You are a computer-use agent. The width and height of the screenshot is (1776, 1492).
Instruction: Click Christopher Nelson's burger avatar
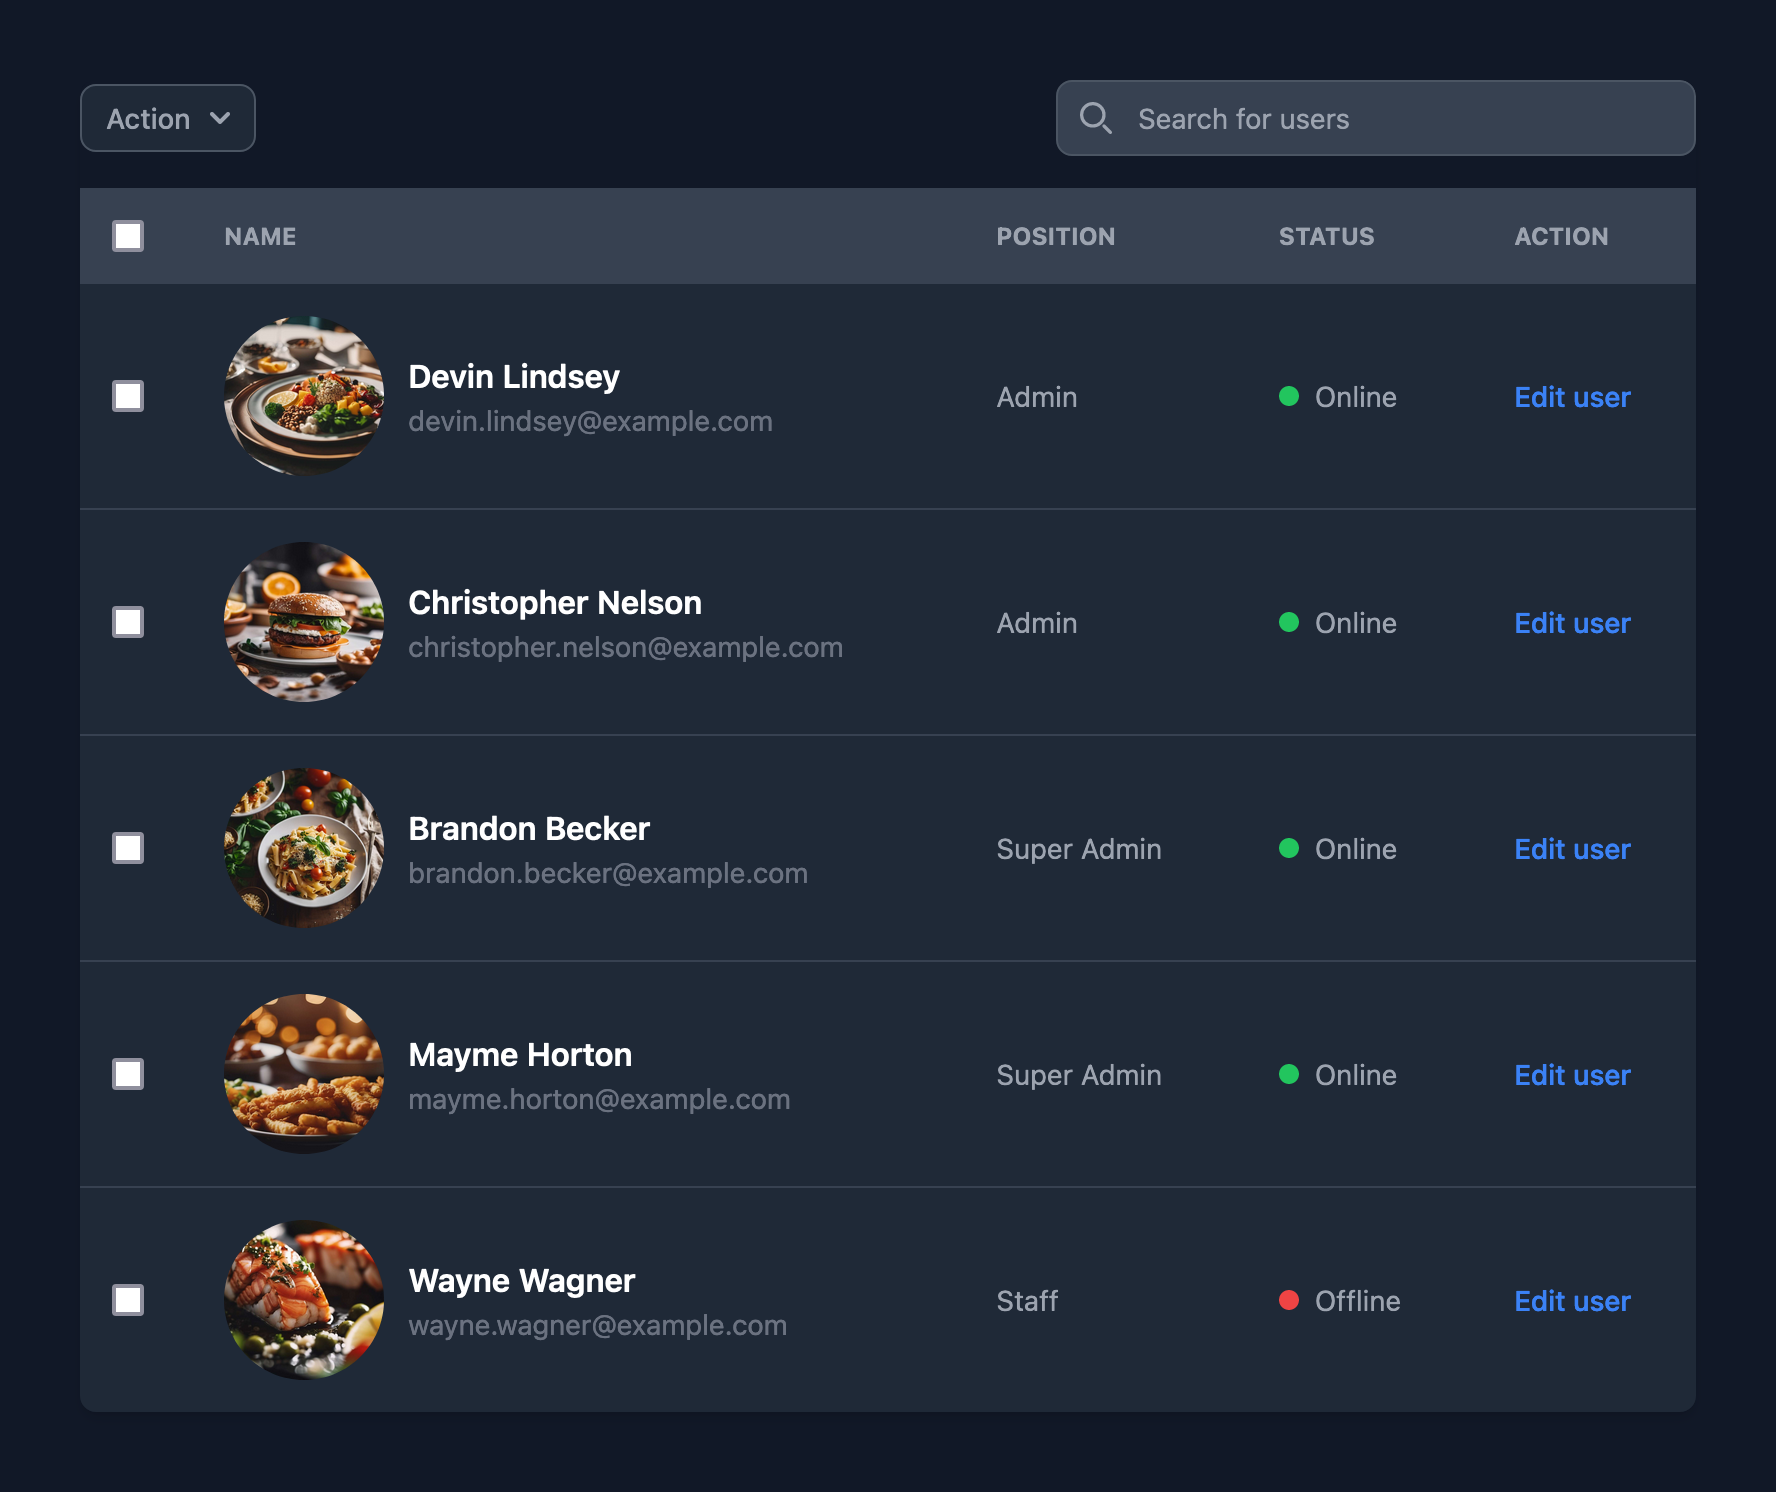click(304, 622)
